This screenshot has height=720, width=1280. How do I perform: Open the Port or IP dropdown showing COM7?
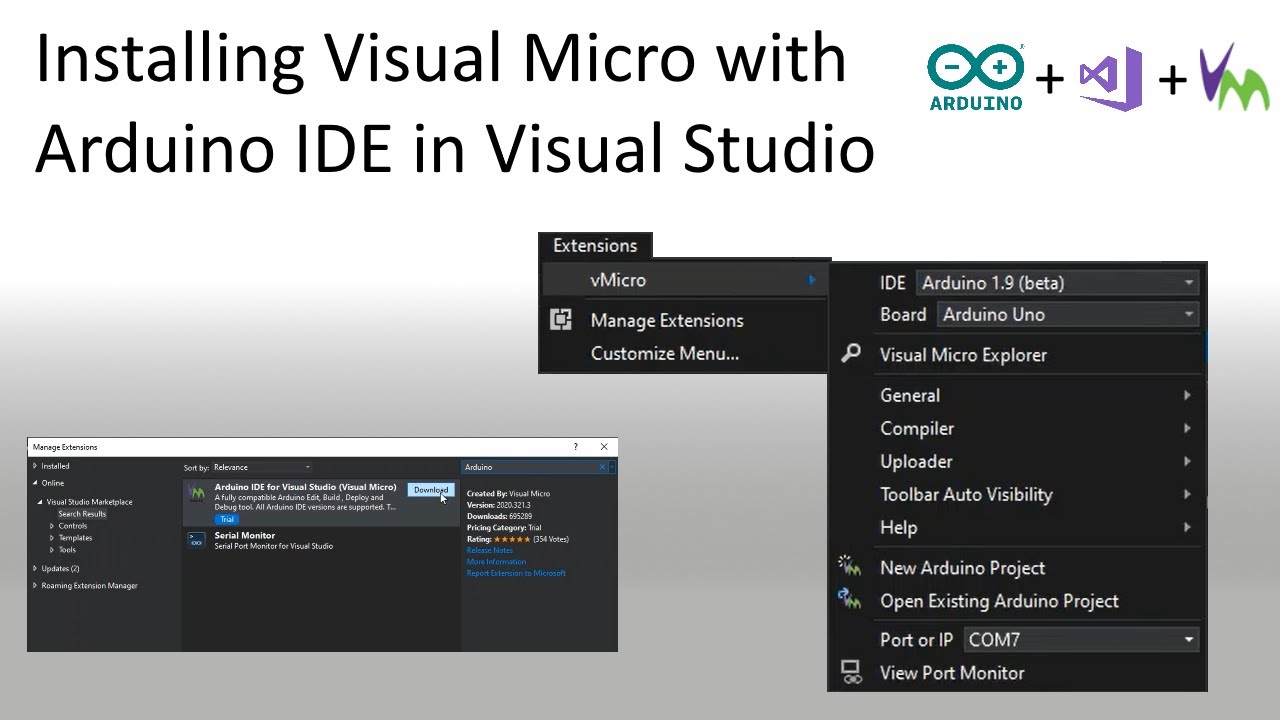point(1081,640)
